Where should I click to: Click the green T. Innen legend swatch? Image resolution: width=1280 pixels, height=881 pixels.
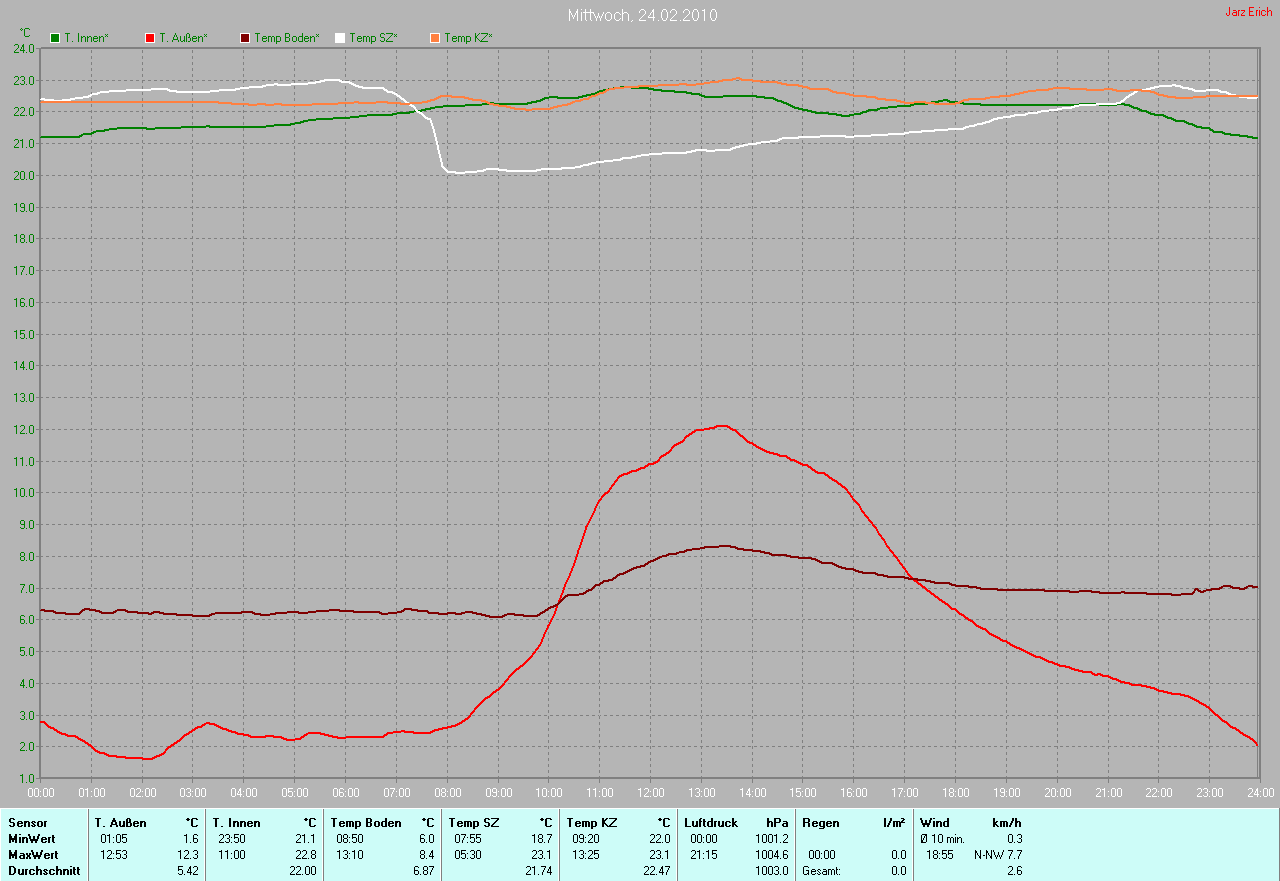pyautogui.click(x=55, y=38)
